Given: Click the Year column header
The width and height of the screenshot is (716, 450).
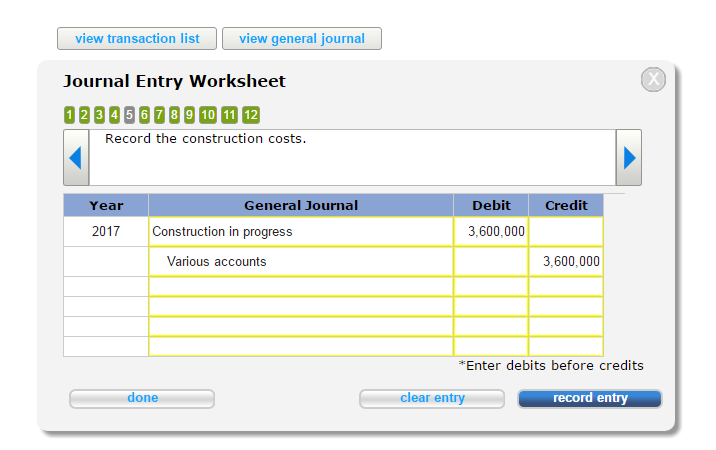Looking at the screenshot, I should [x=106, y=205].
